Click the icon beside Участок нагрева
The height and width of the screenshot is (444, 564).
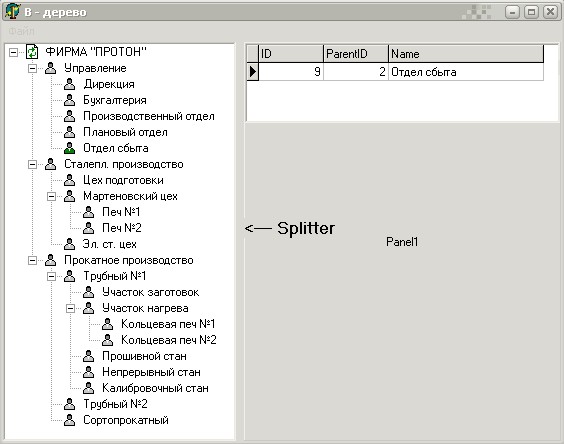pos(88,308)
